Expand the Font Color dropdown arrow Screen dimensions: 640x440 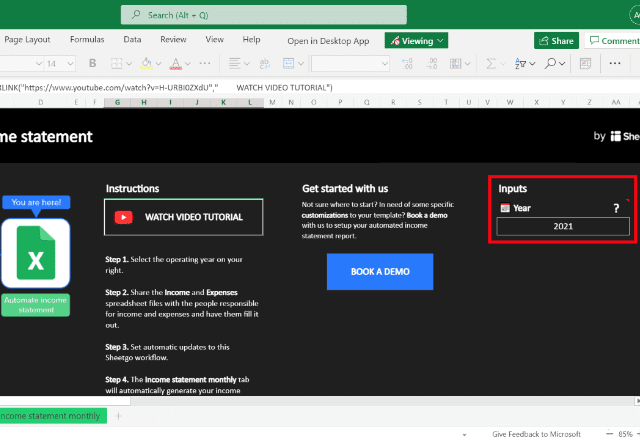click(x=188, y=64)
